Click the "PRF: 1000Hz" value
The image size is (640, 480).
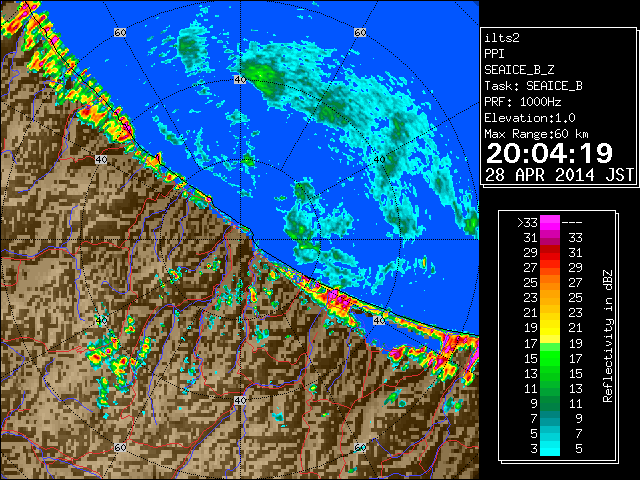click(523, 102)
